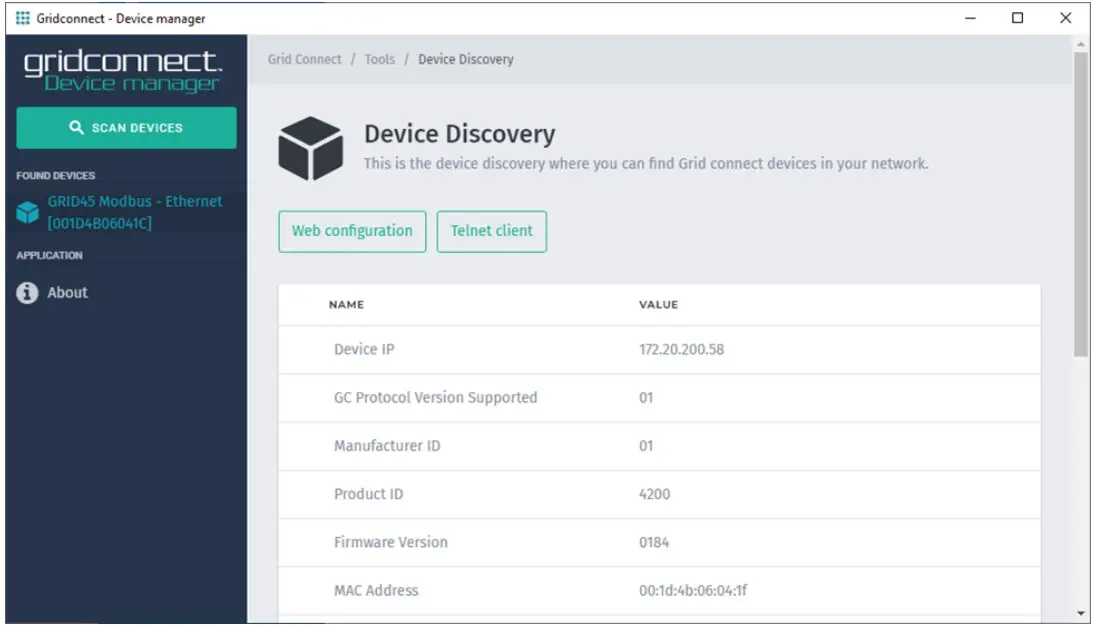Viewport: 1095px width, 626px height.
Task: Click the magnifier icon in Scan Devices
Action: (x=76, y=127)
